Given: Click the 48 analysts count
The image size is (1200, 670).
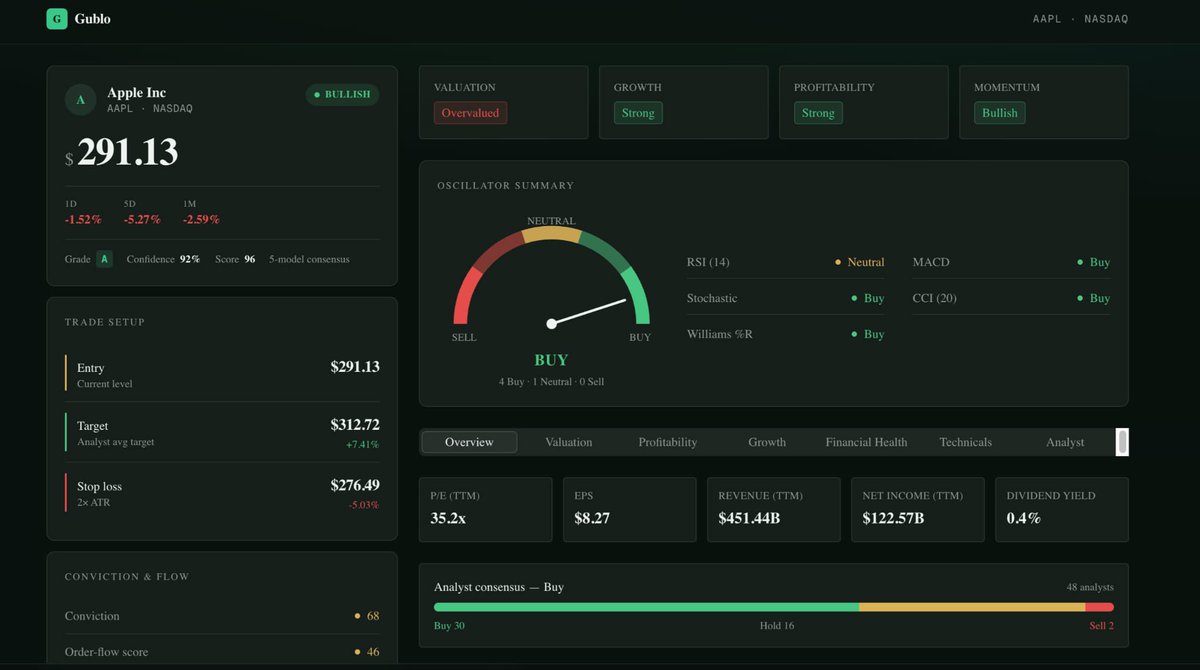Looking at the screenshot, I should click(x=1090, y=587).
